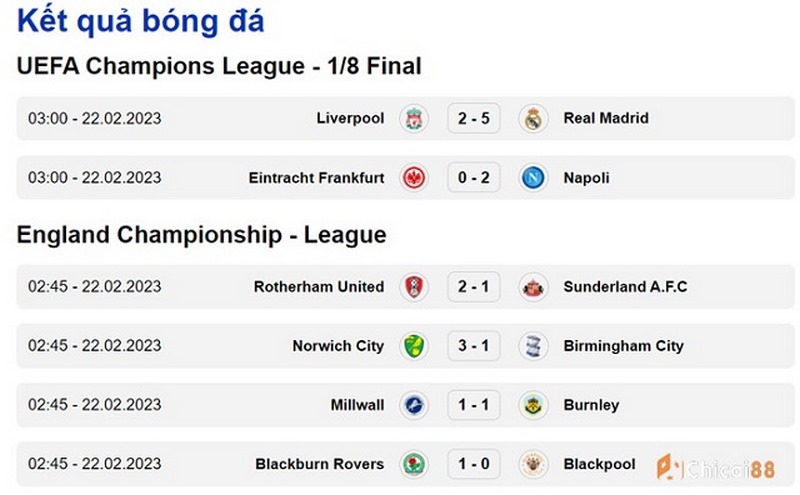The width and height of the screenshot is (800, 495).
Task: Click the Napoli club badge
Action: pyautogui.click(x=533, y=178)
